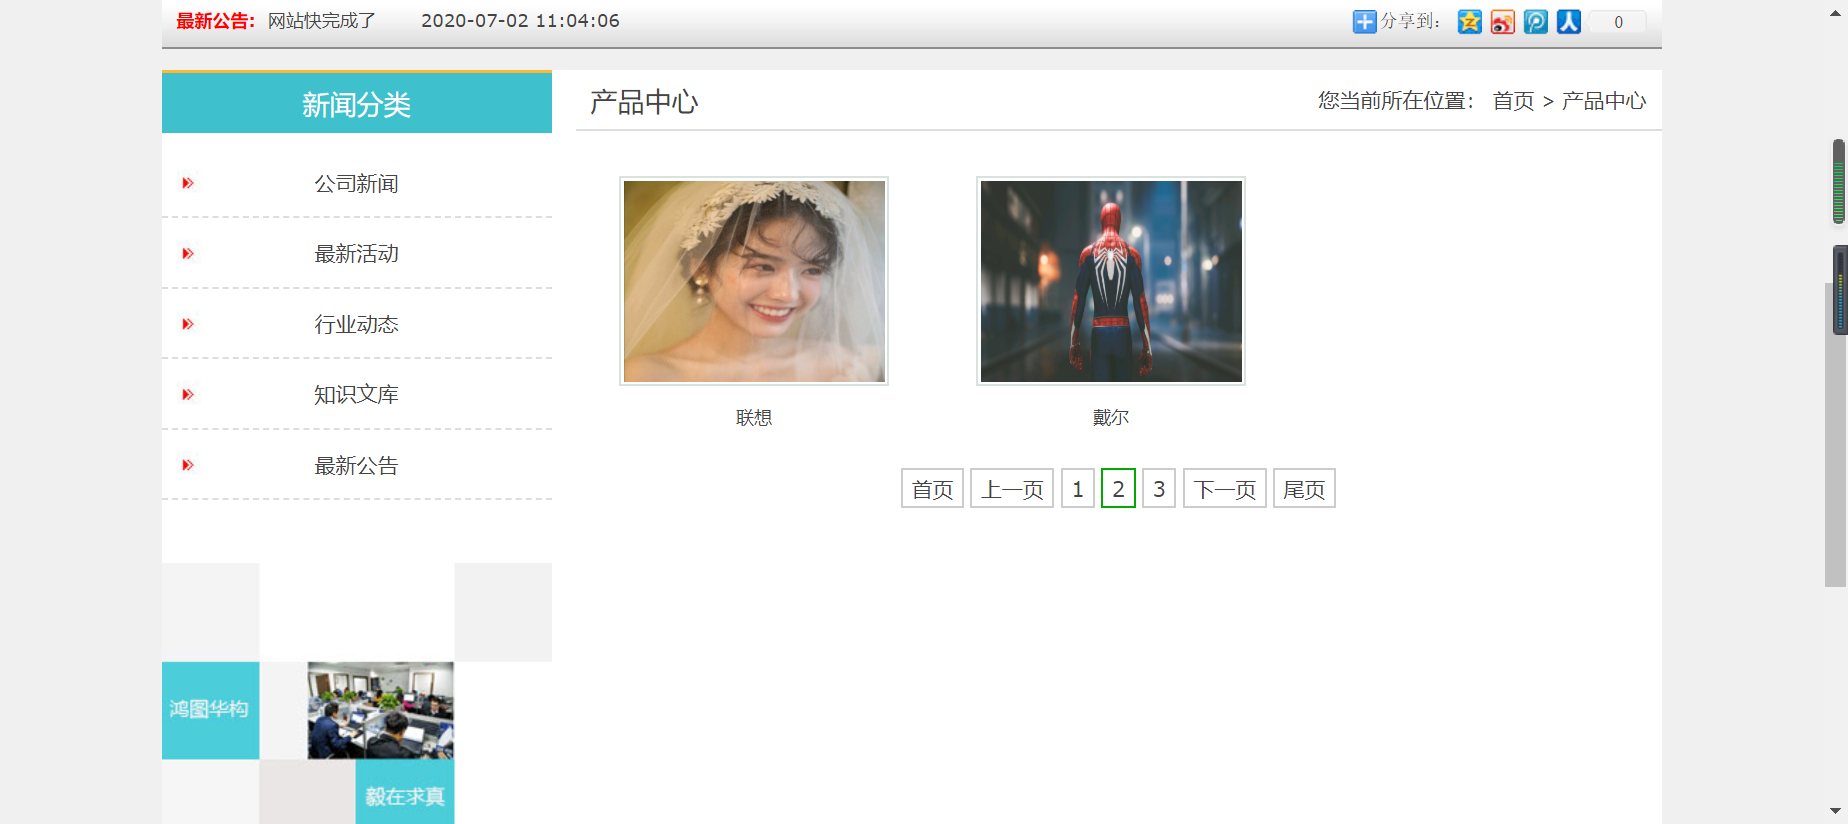Open 最新活动 news category
The height and width of the screenshot is (824, 1848).
click(x=356, y=254)
